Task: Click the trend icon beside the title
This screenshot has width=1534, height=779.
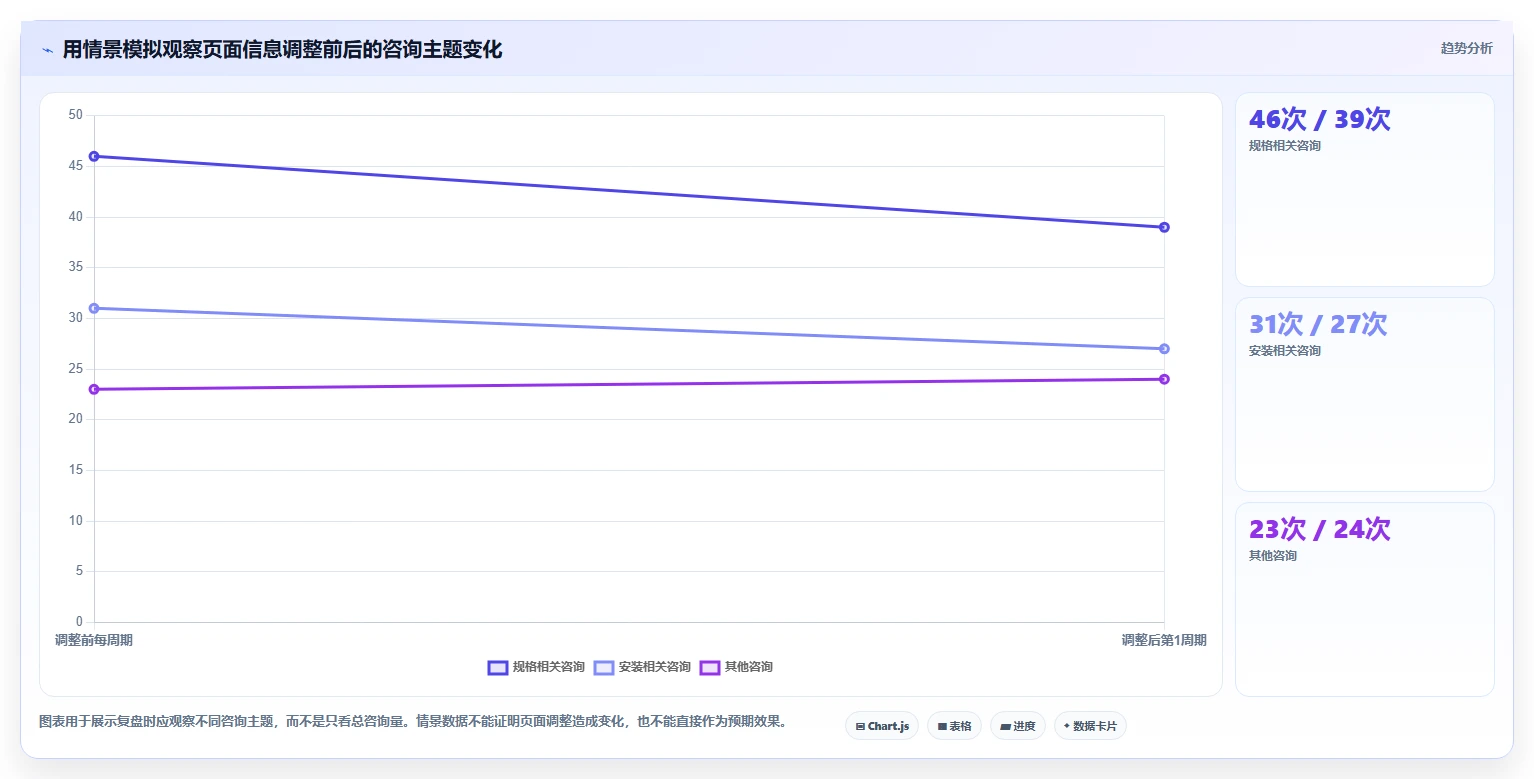Action: tap(47, 50)
